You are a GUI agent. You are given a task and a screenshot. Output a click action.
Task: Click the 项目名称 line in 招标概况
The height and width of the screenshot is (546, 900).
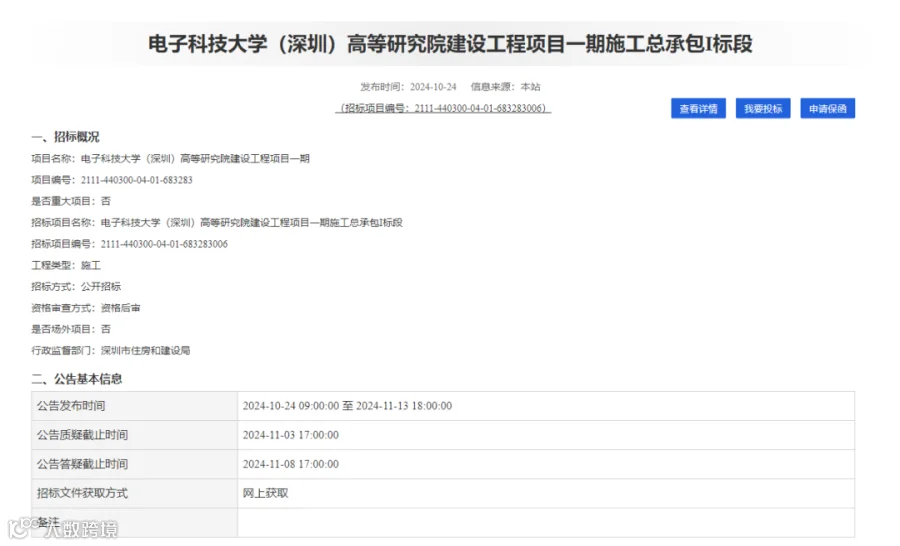(x=170, y=158)
